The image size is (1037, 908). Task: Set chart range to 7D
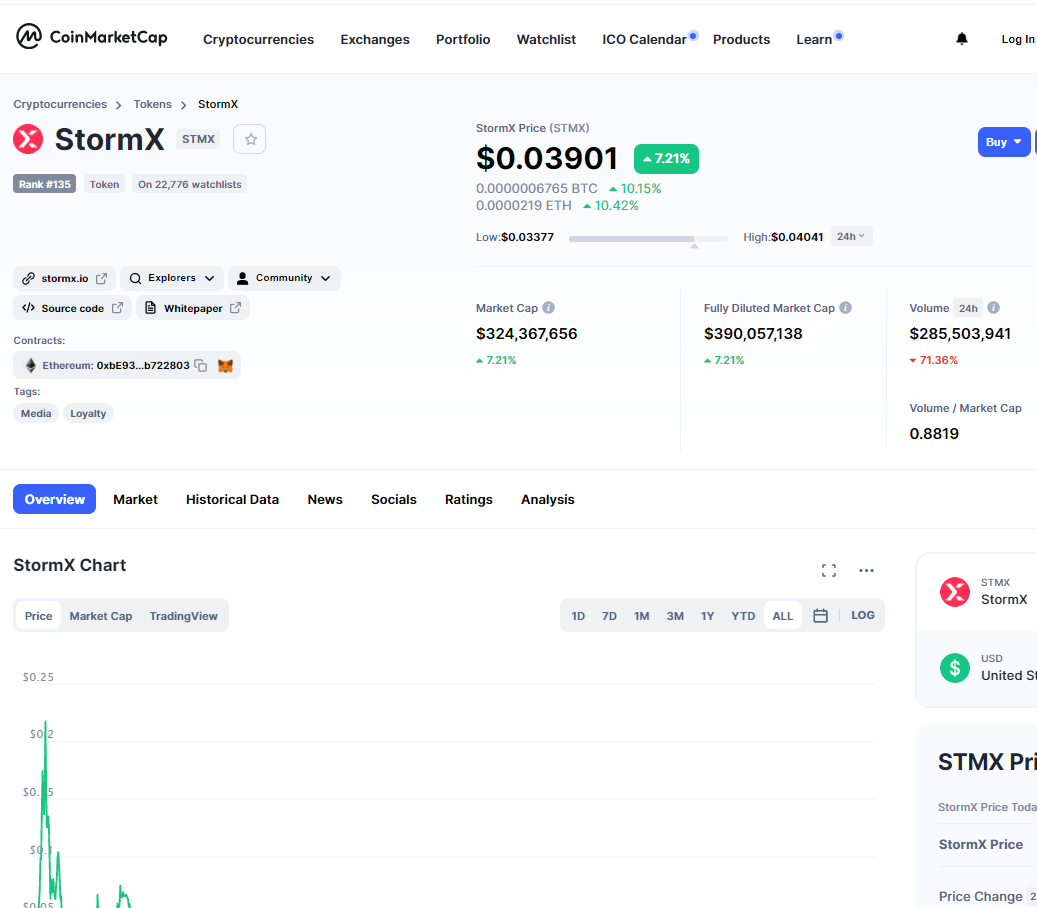tap(609, 616)
